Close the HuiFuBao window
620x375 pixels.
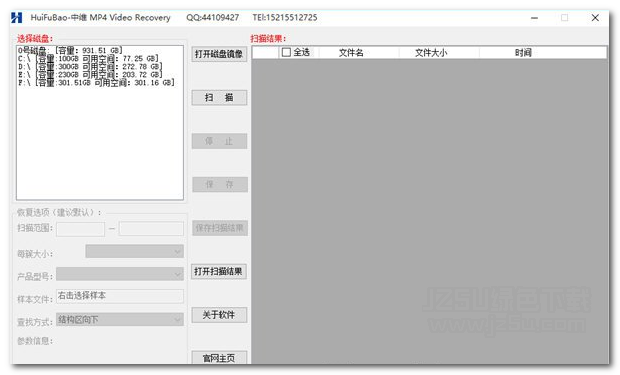tap(595, 18)
